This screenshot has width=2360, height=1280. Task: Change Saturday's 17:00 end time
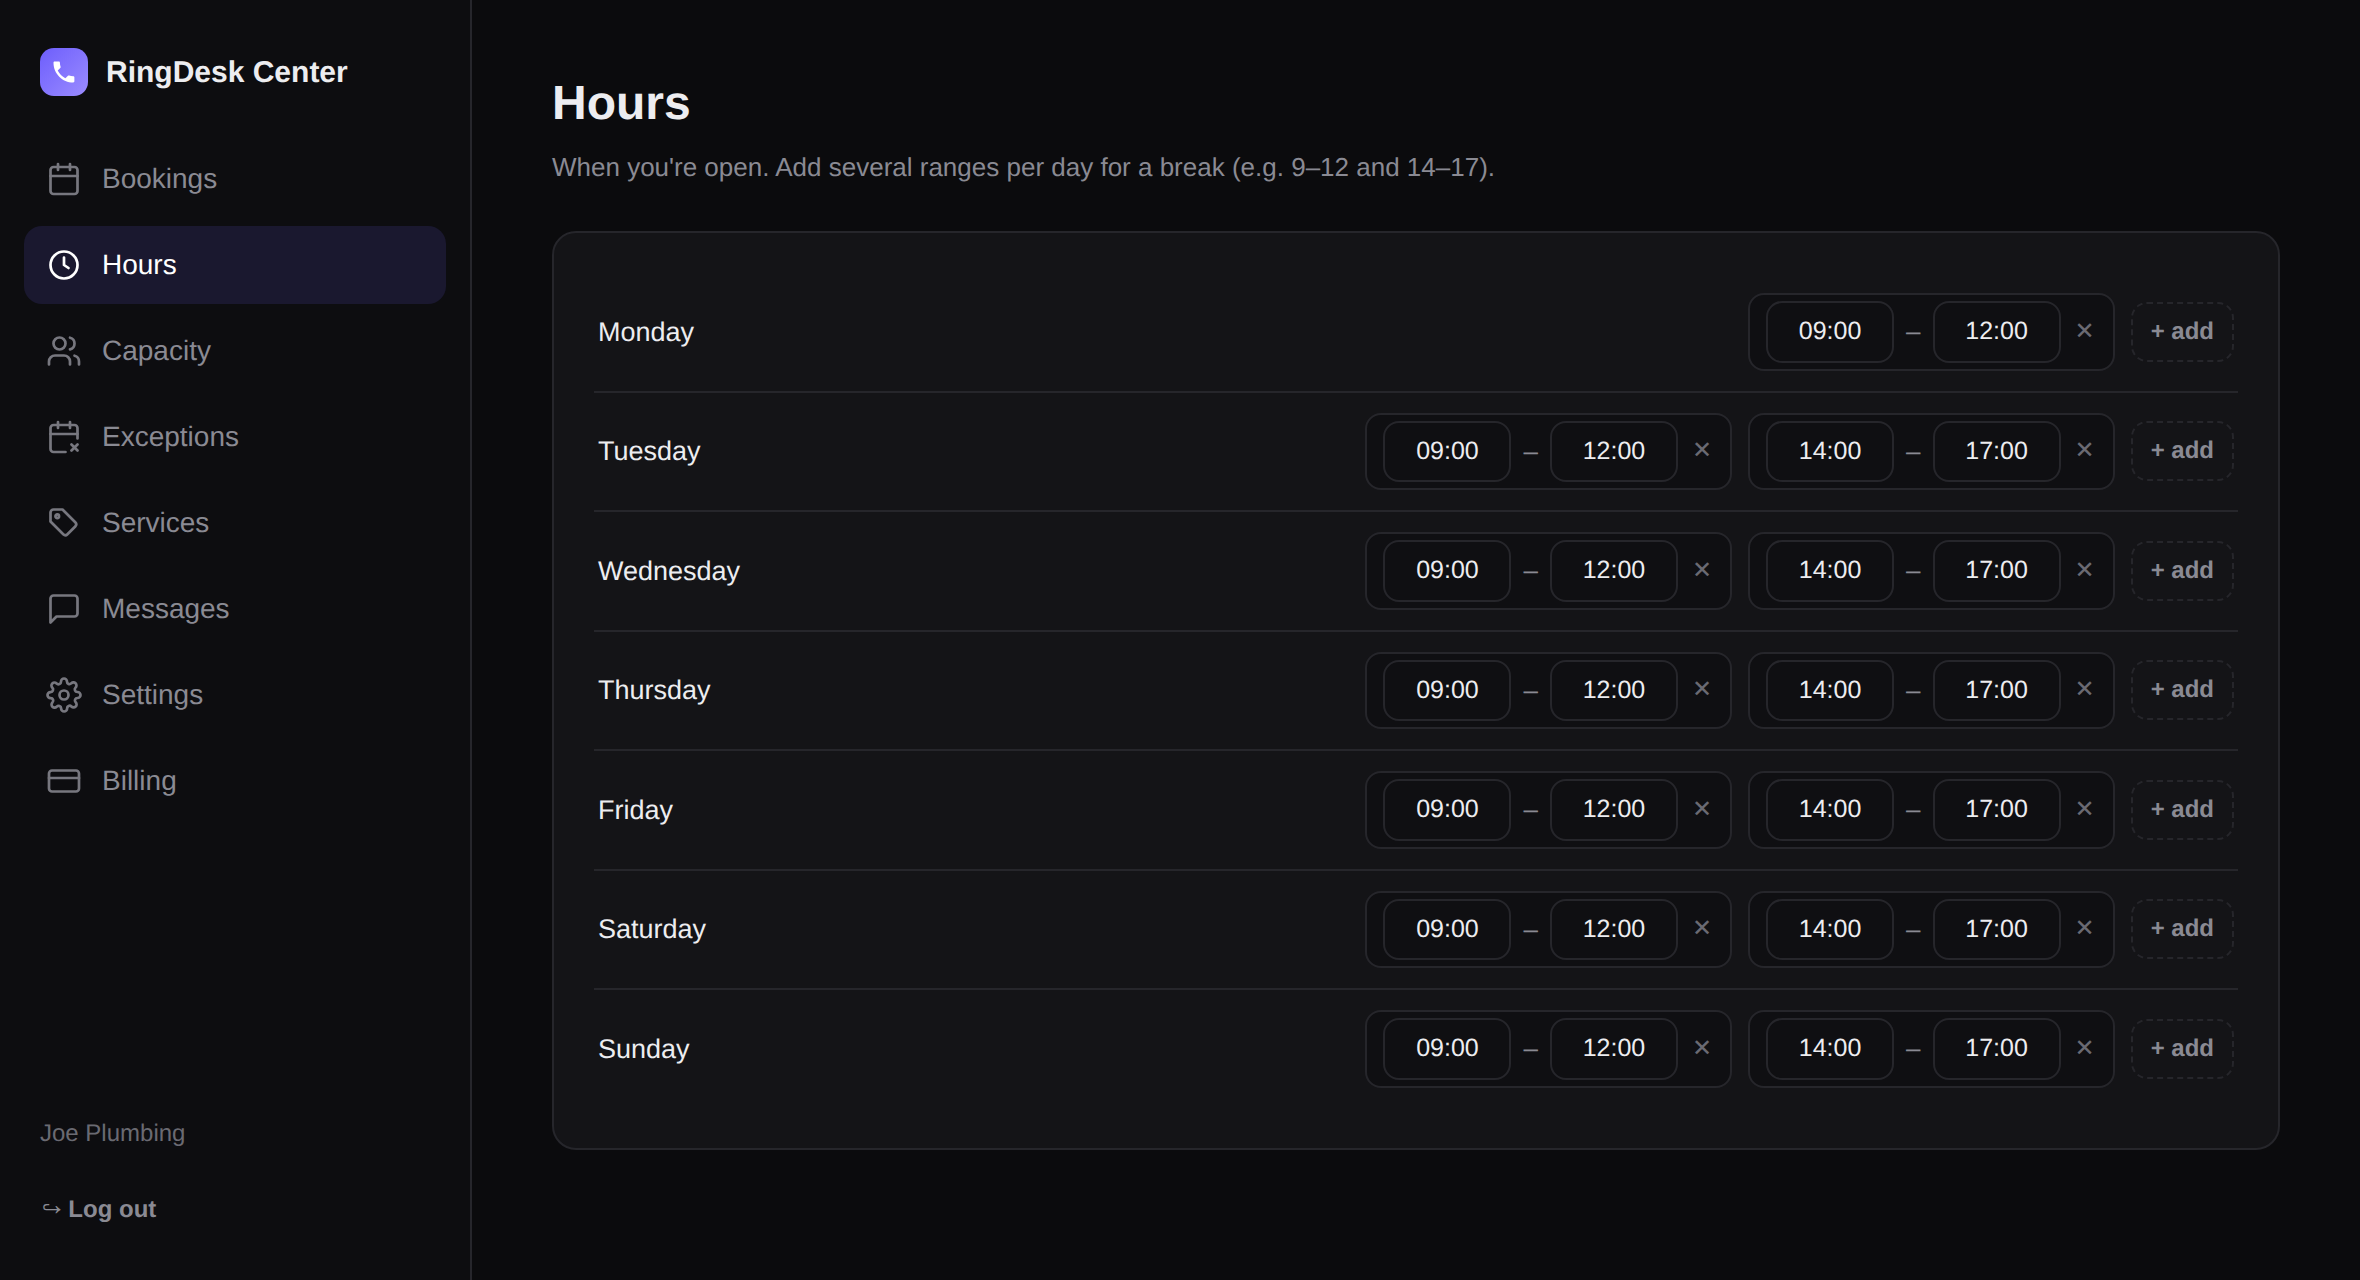(1996, 928)
